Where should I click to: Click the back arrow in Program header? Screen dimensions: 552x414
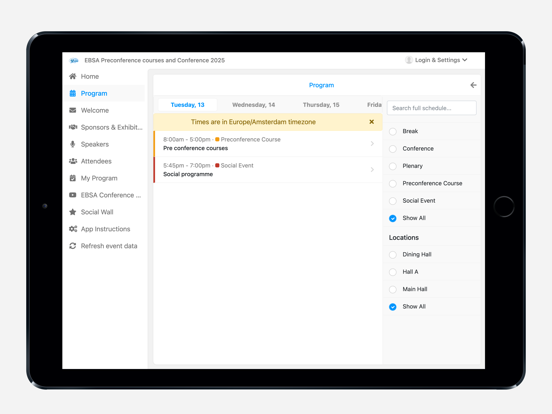[473, 85]
